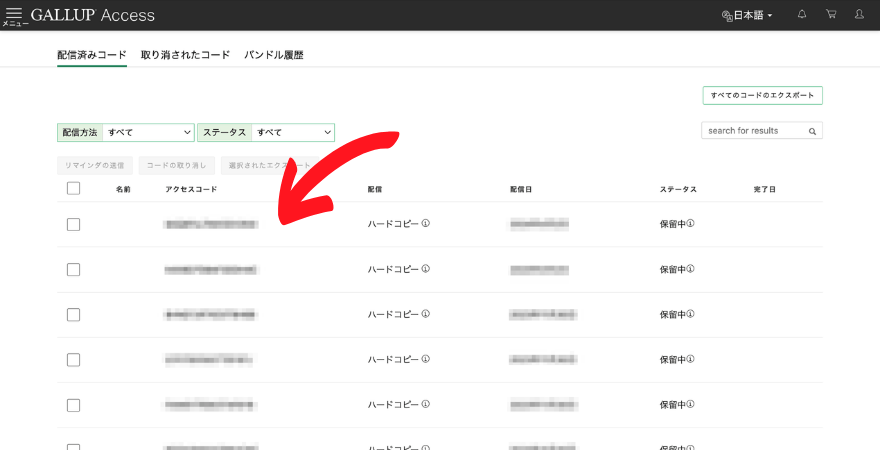Click the 配信日 column header
This screenshot has width=880, height=450.
(521, 190)
